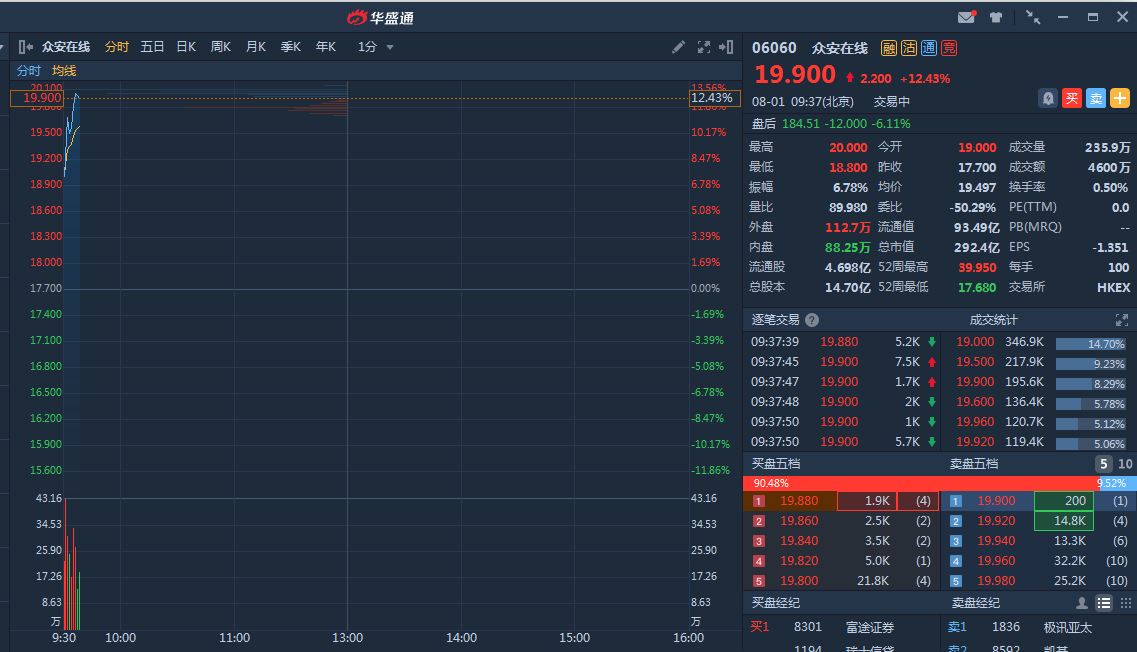This screenshot has width=1137, height=652.
Task: Expand the 成交统计 panel icon
Action: (x=1121, y=320)
